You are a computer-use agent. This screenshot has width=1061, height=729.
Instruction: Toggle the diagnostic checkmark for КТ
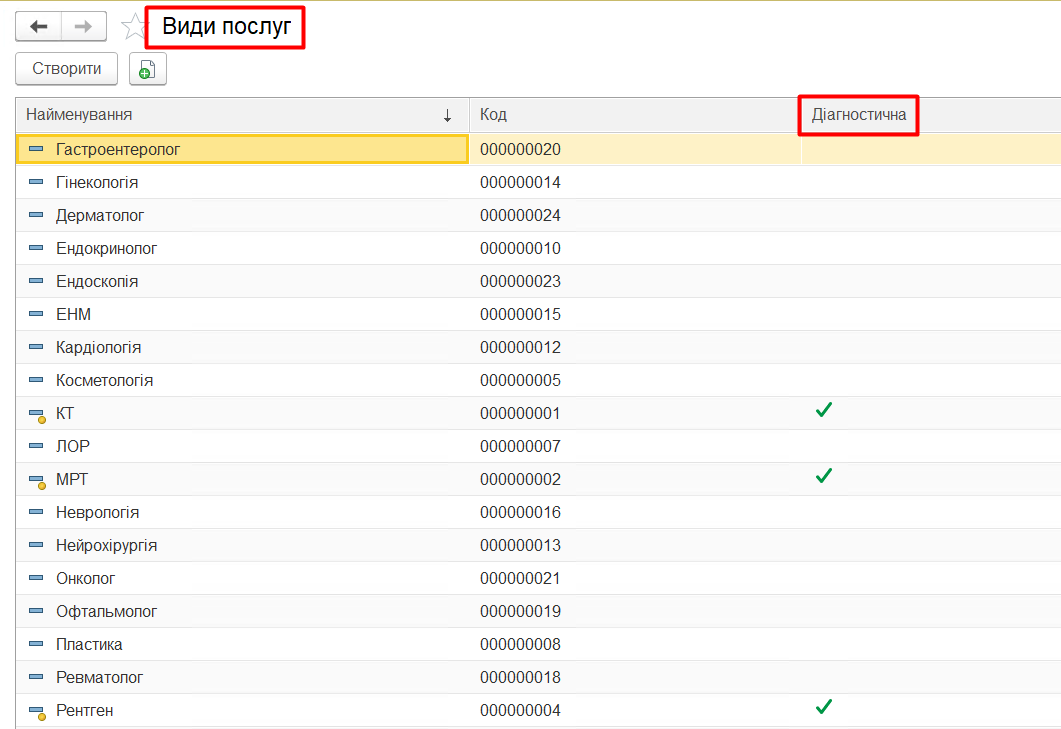824,410
